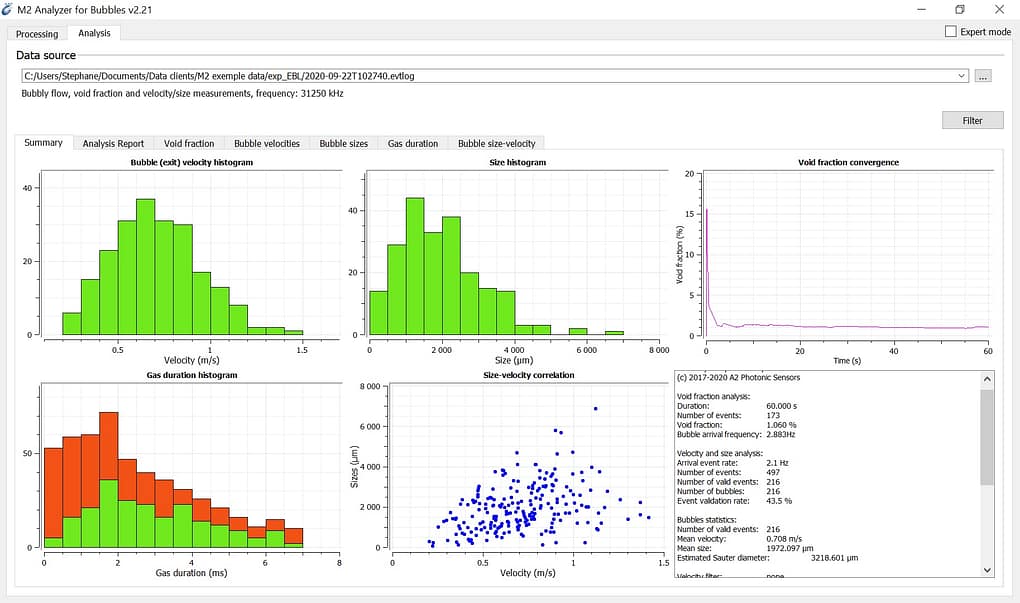Open the Bubble size-velocity tab
1020x603 pixels.
coord(496,143)
